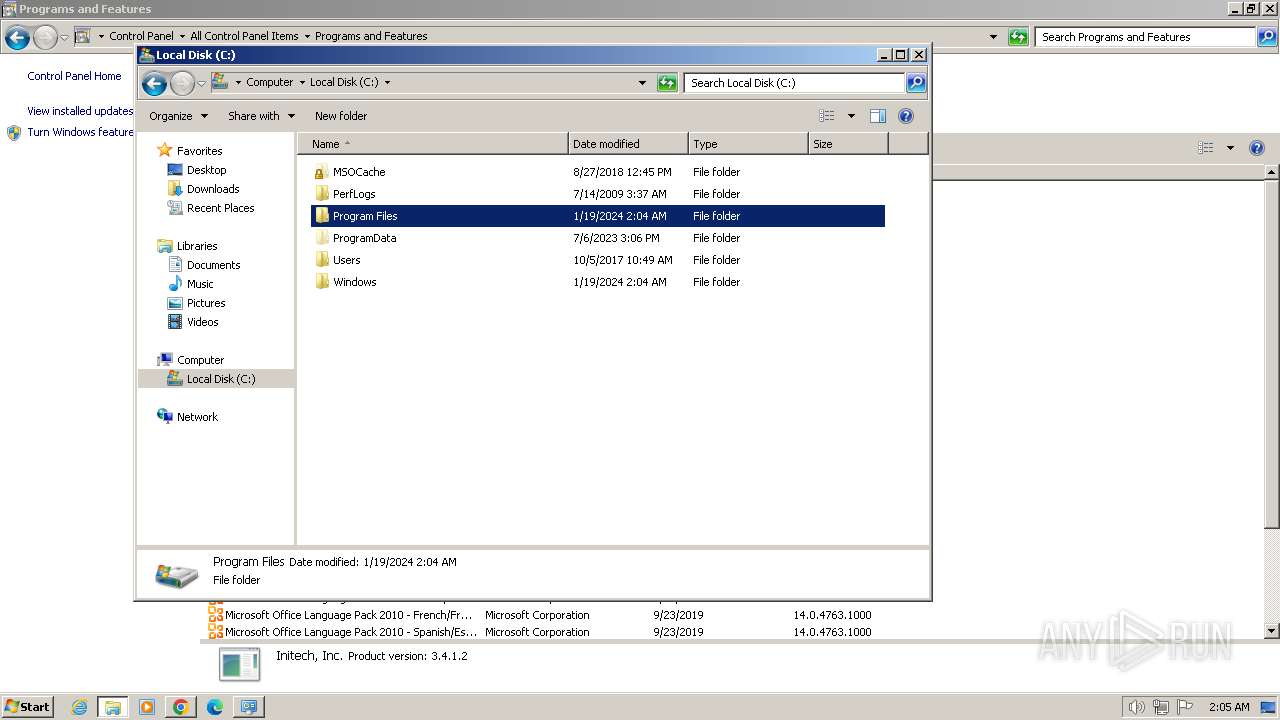This screenshot has height=720, width=1280.
Task: Click the Search Local Disk (C:) field
Action: click(795, 83)
